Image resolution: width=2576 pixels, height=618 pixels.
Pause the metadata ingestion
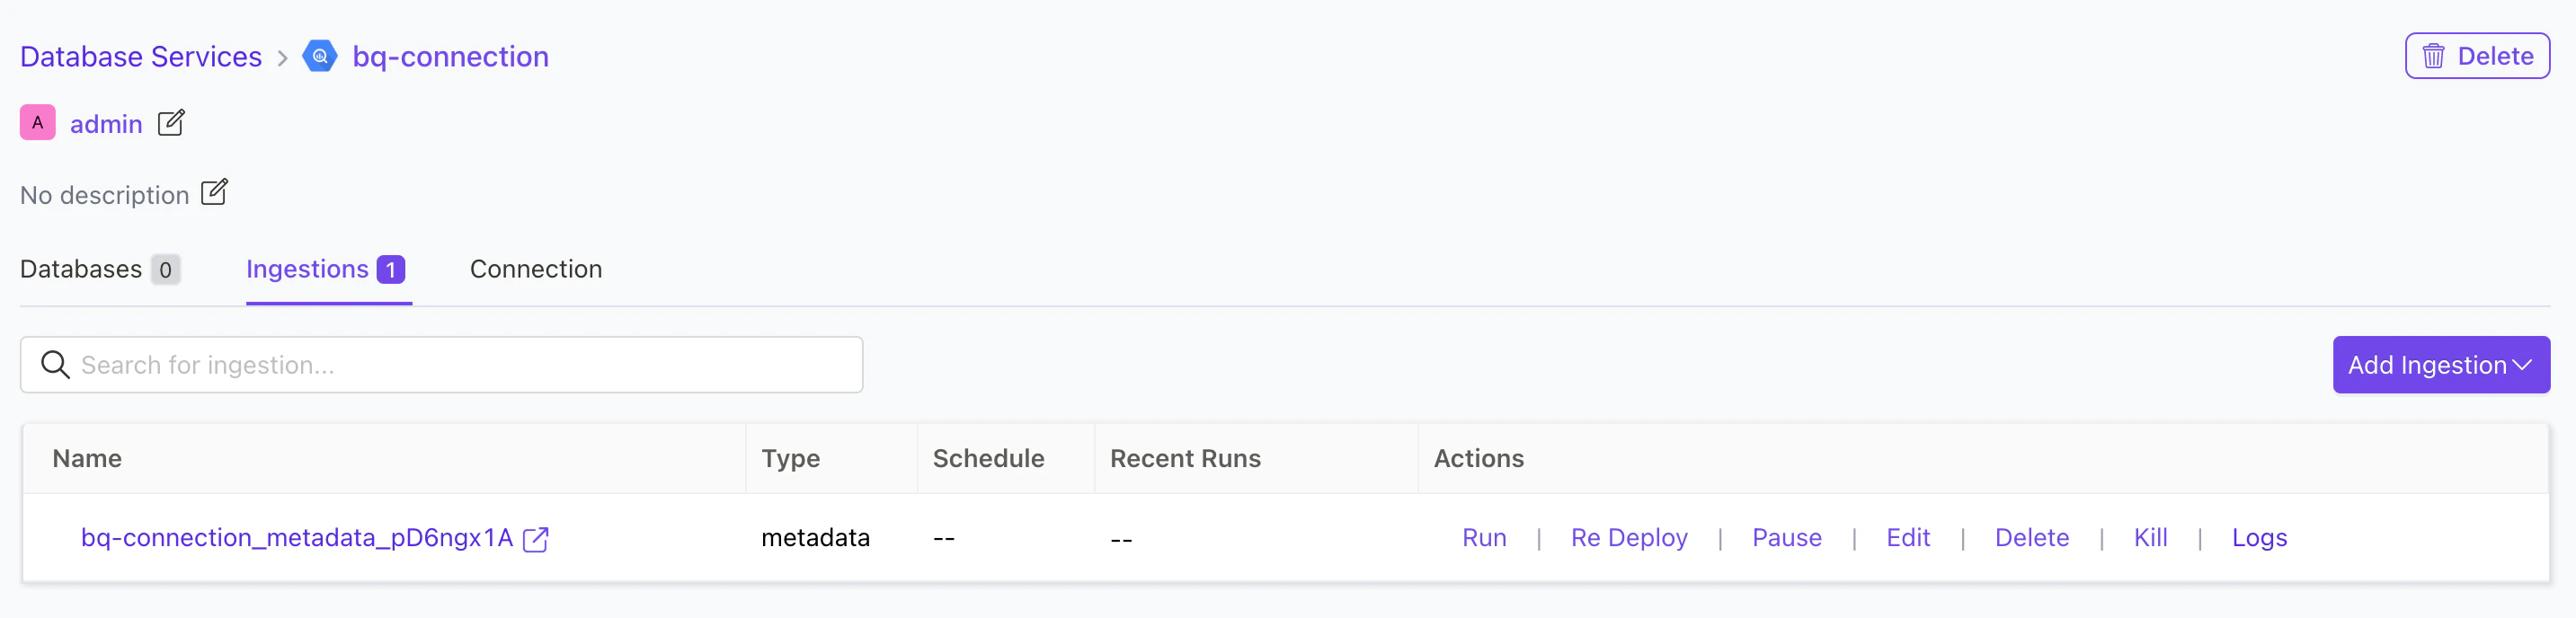[x=1787, y=538]
